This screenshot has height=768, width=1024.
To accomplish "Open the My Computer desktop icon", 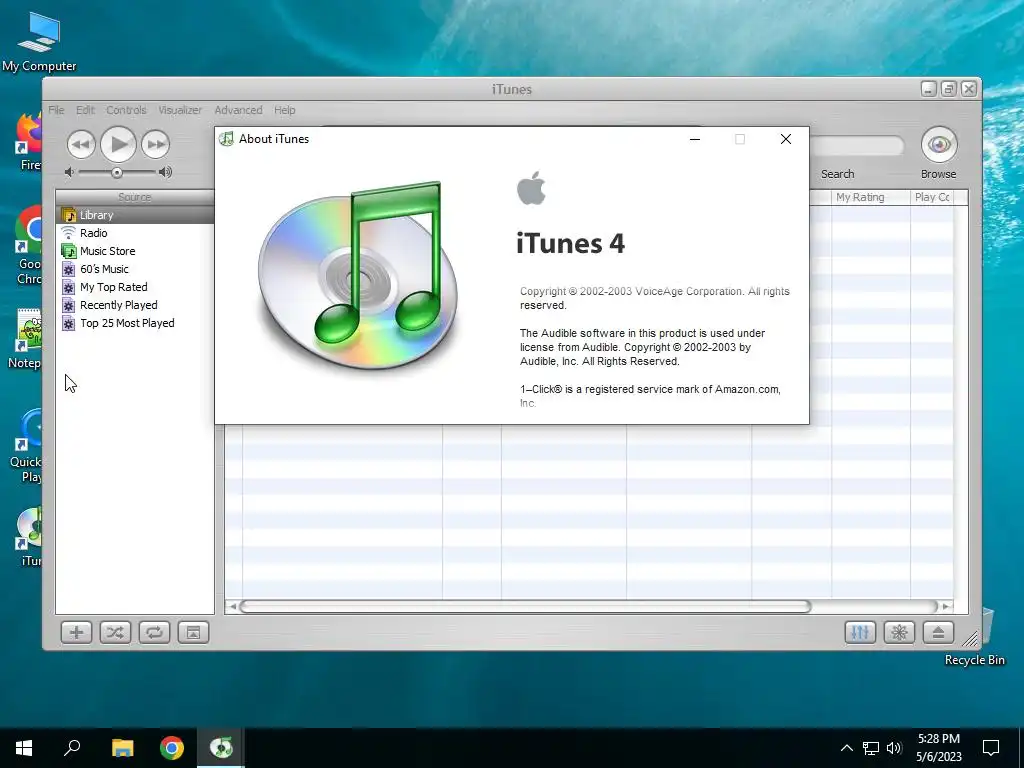I will [x=39, y=42].
